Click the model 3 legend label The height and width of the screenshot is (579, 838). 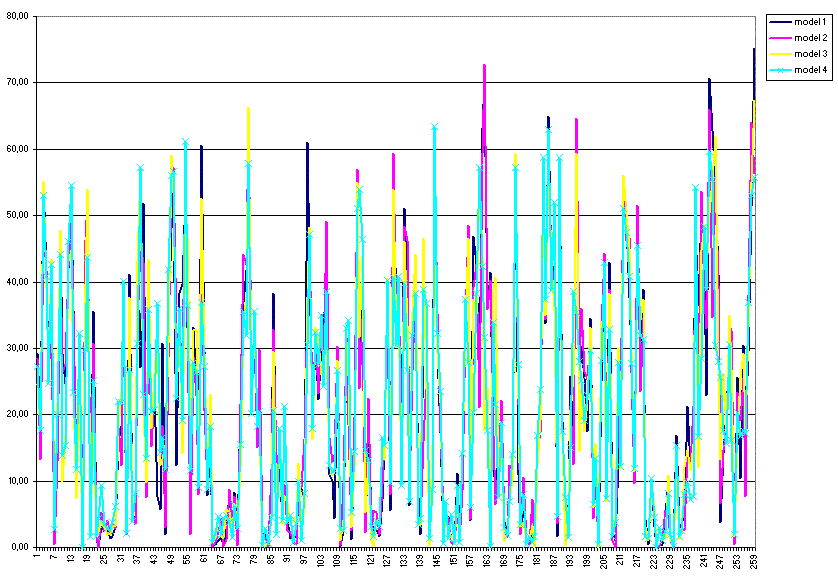point(810,53)
